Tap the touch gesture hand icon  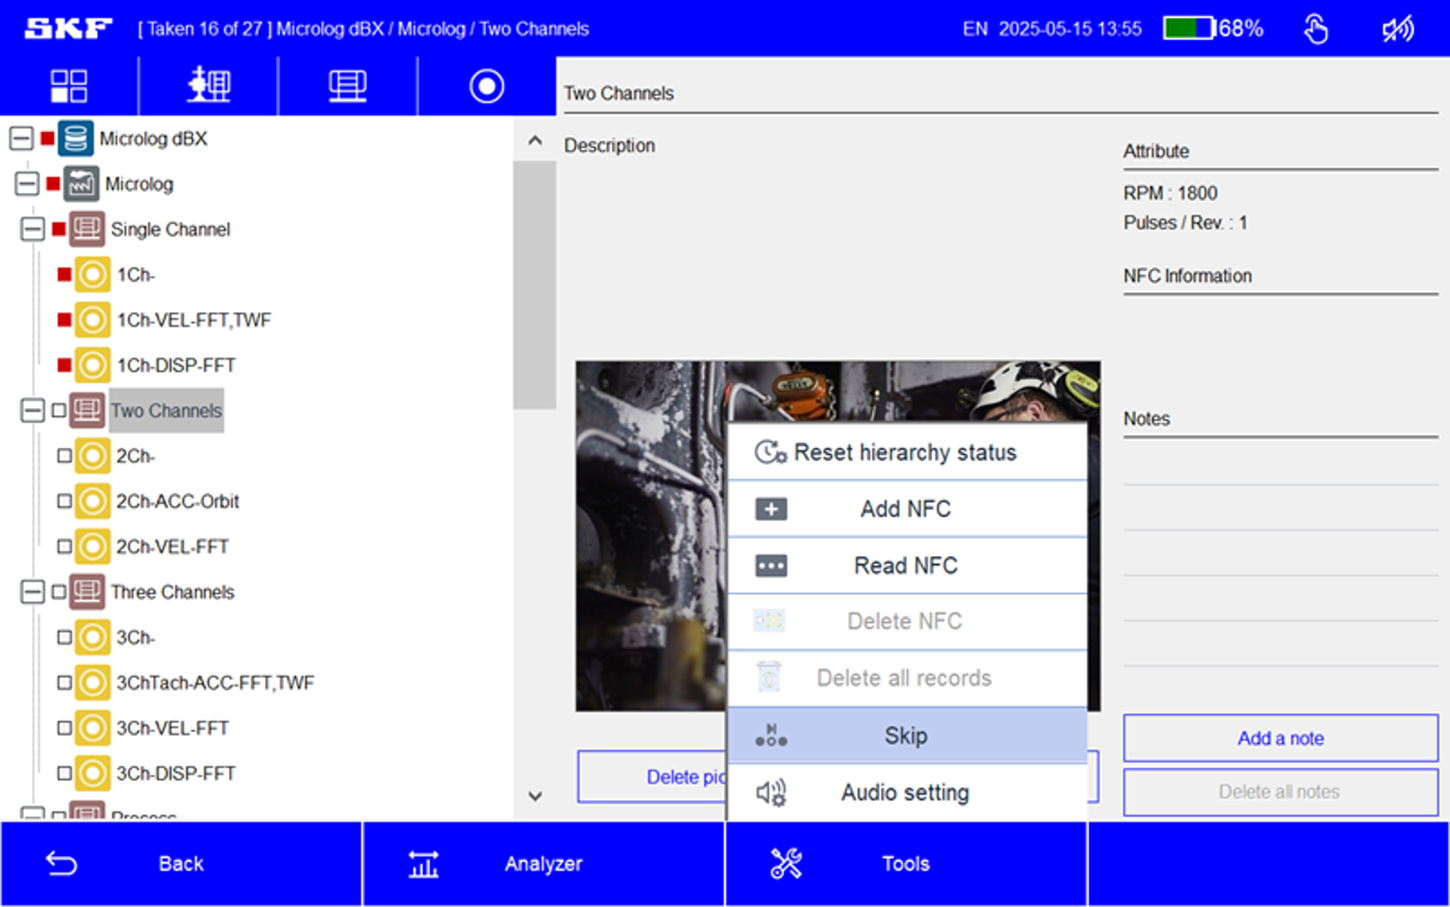coord(1316,29)
